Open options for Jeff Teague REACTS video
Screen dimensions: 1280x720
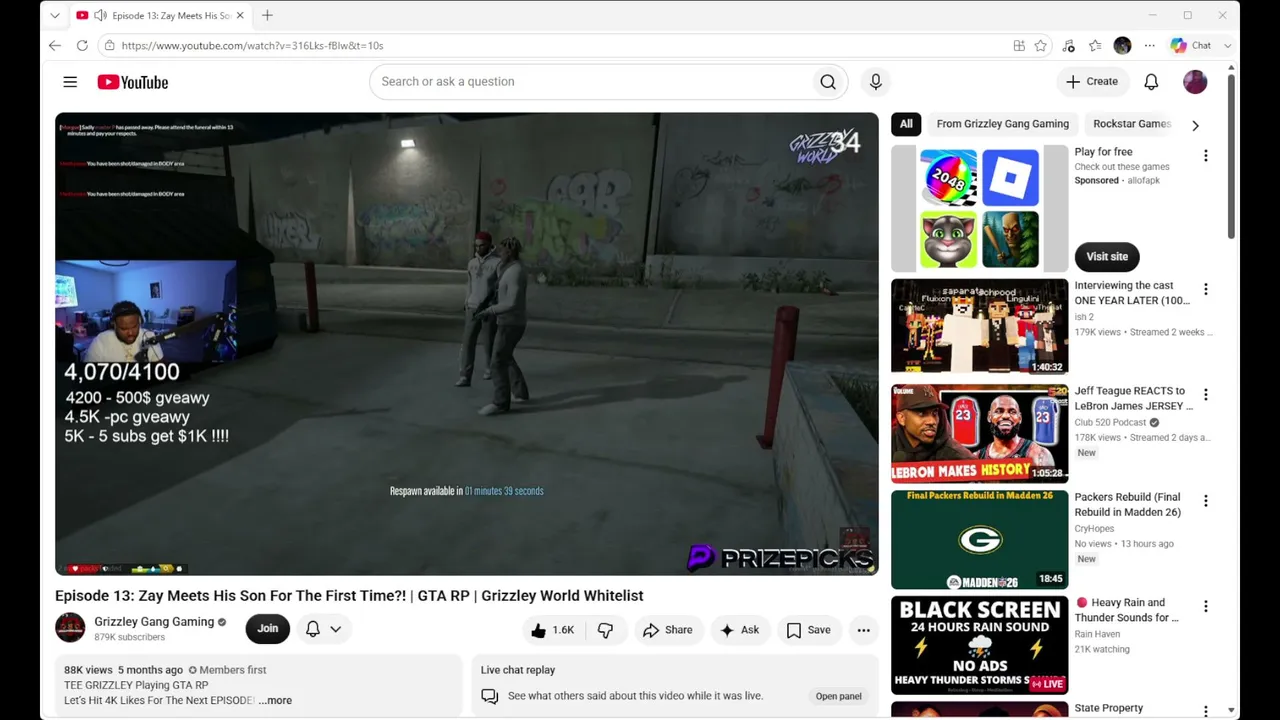[1206, 395]
